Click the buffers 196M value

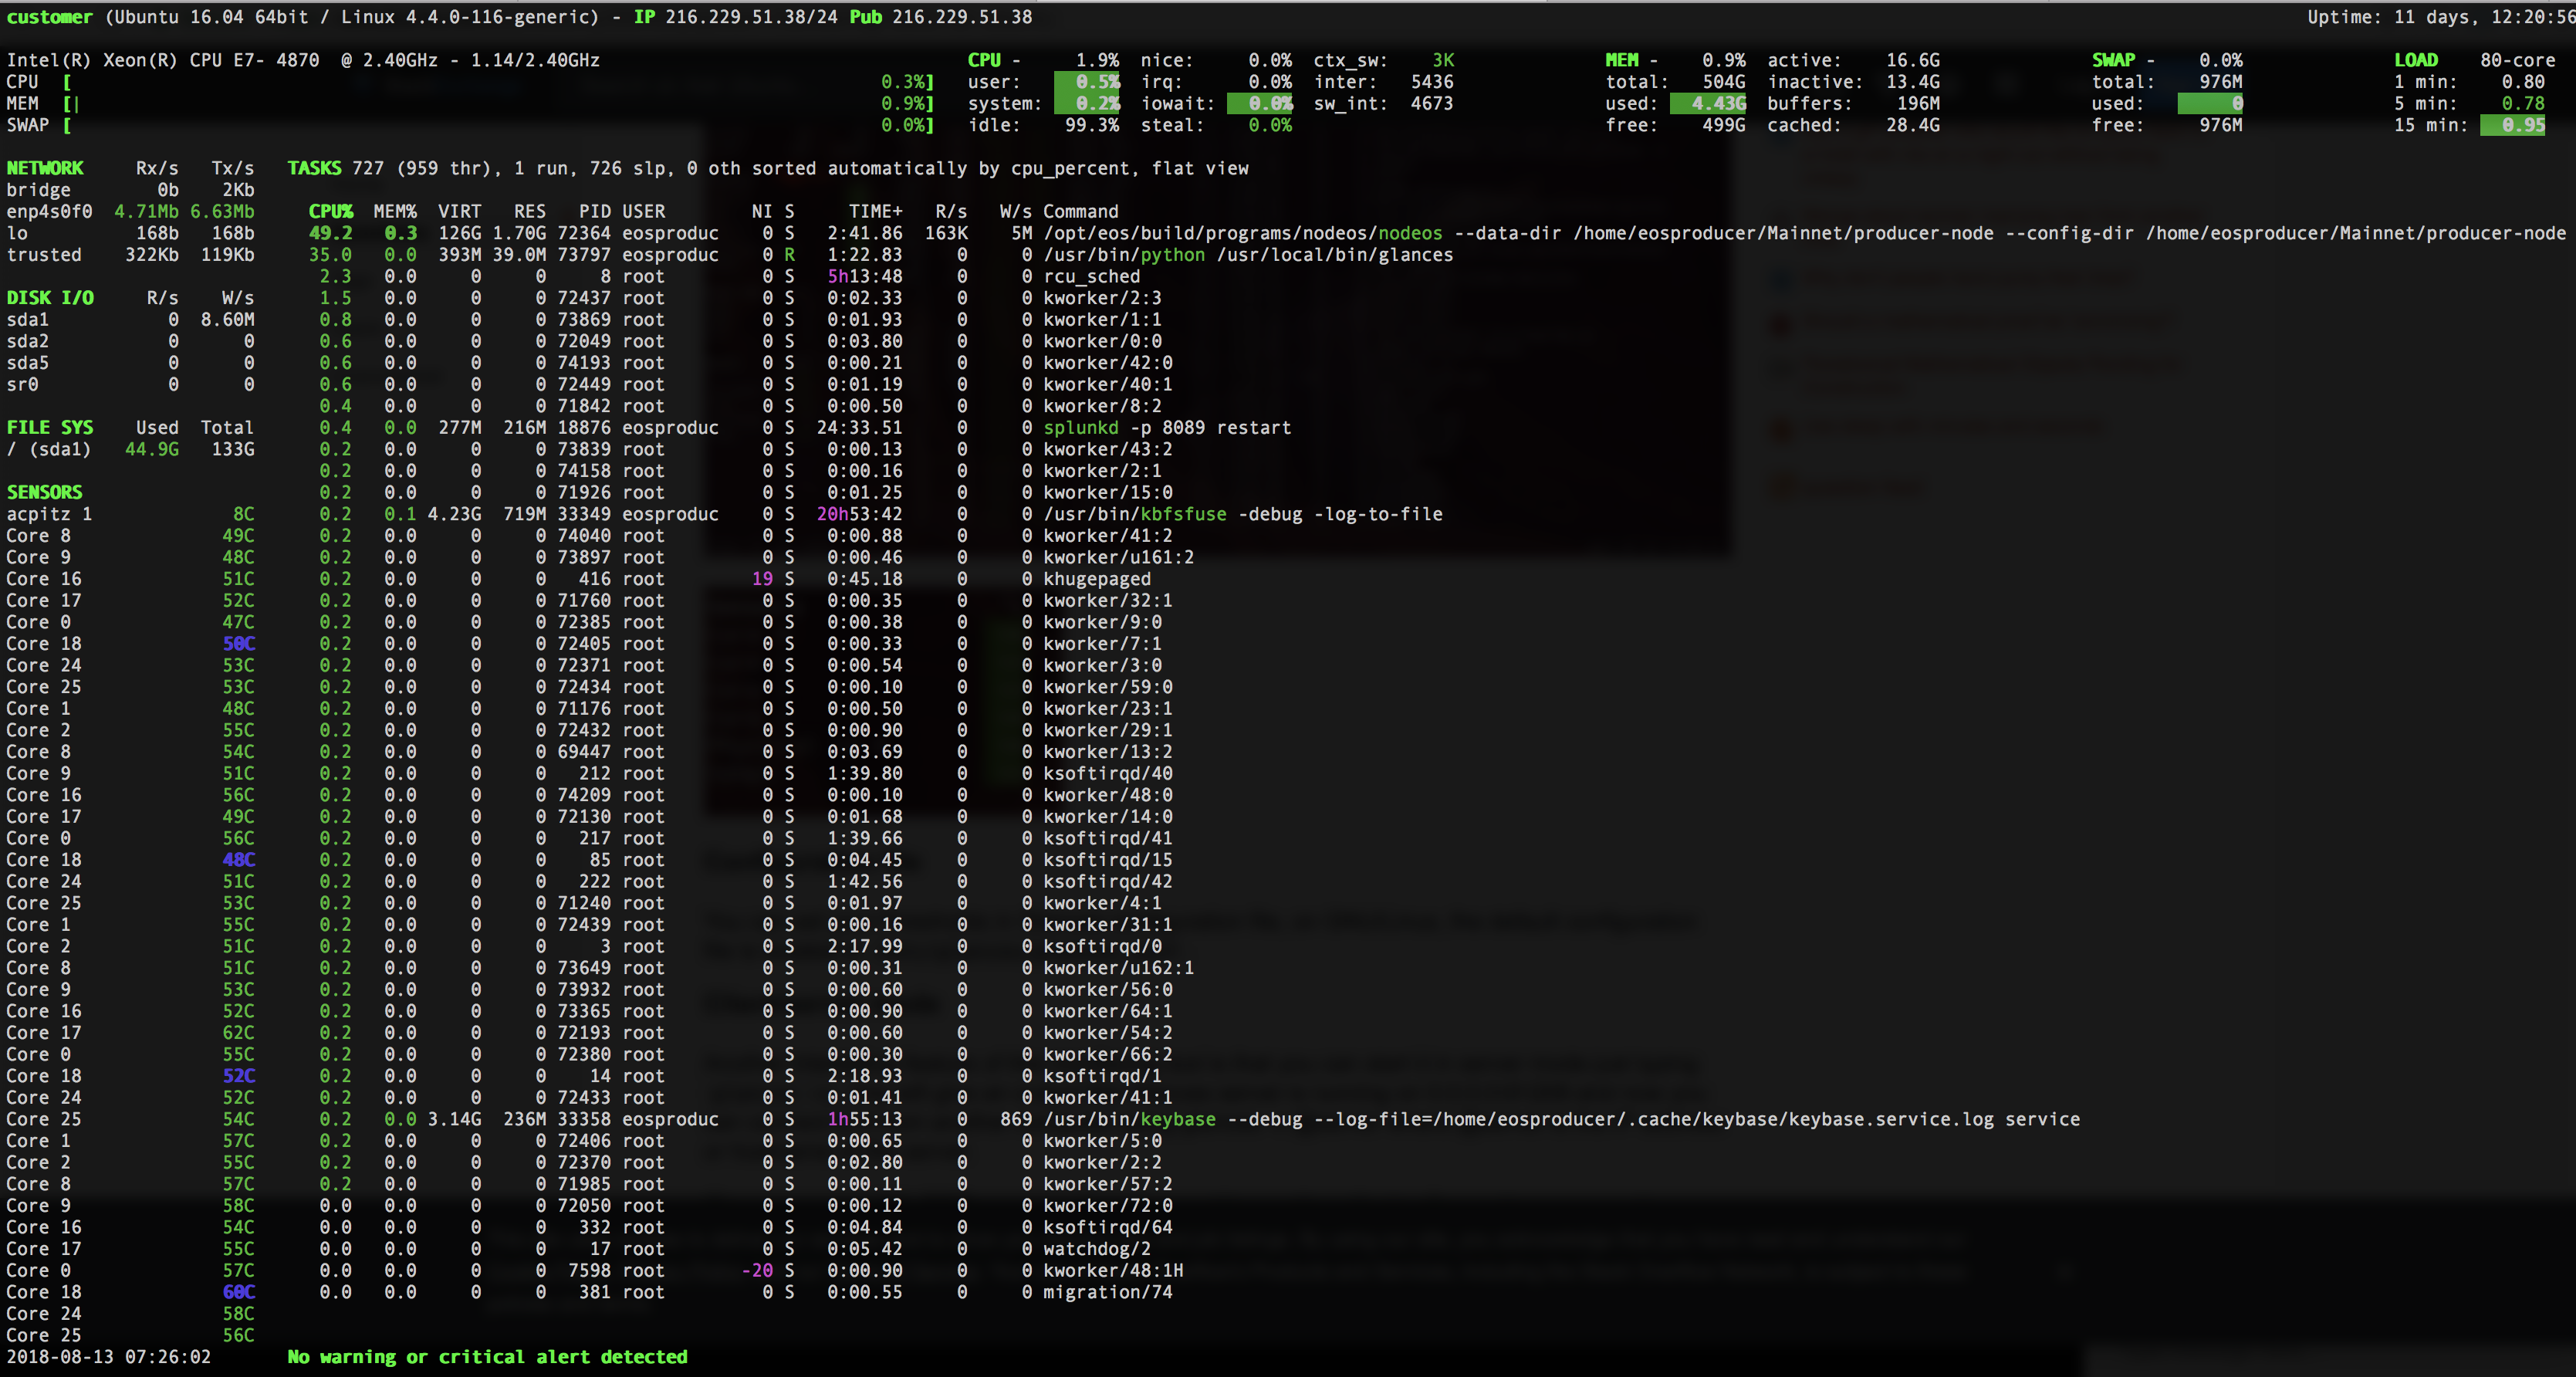click(1918, 104)
